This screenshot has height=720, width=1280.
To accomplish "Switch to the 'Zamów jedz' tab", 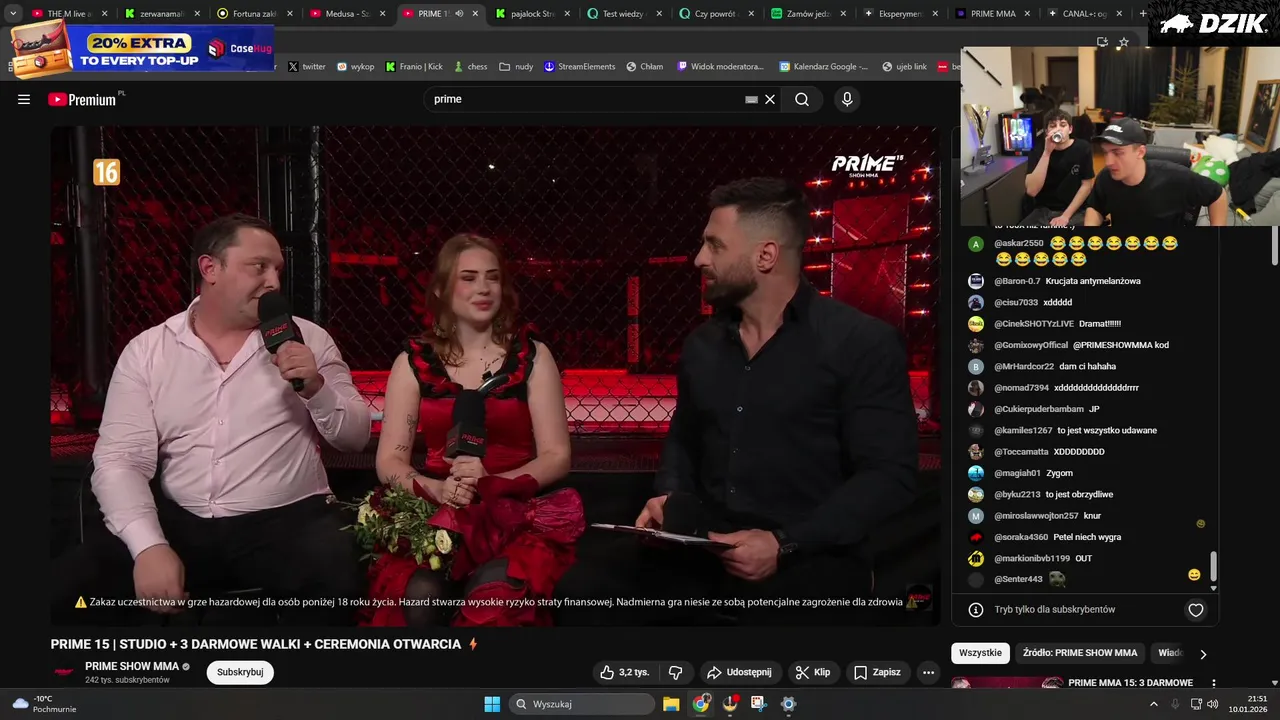I will (807, 14).
